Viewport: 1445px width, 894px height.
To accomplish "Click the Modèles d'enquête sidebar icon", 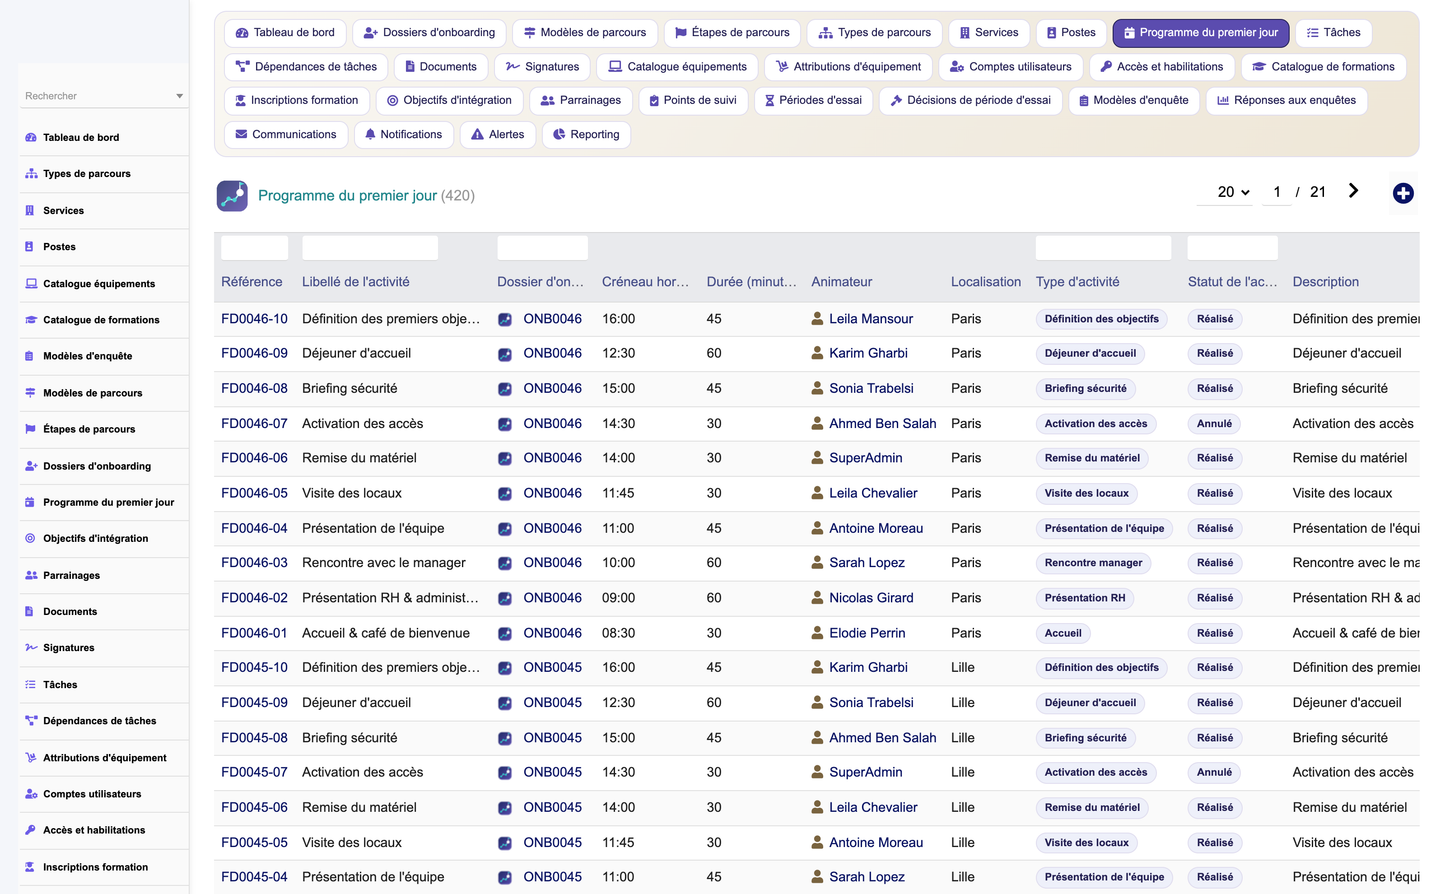I will [x=31, y=356].
